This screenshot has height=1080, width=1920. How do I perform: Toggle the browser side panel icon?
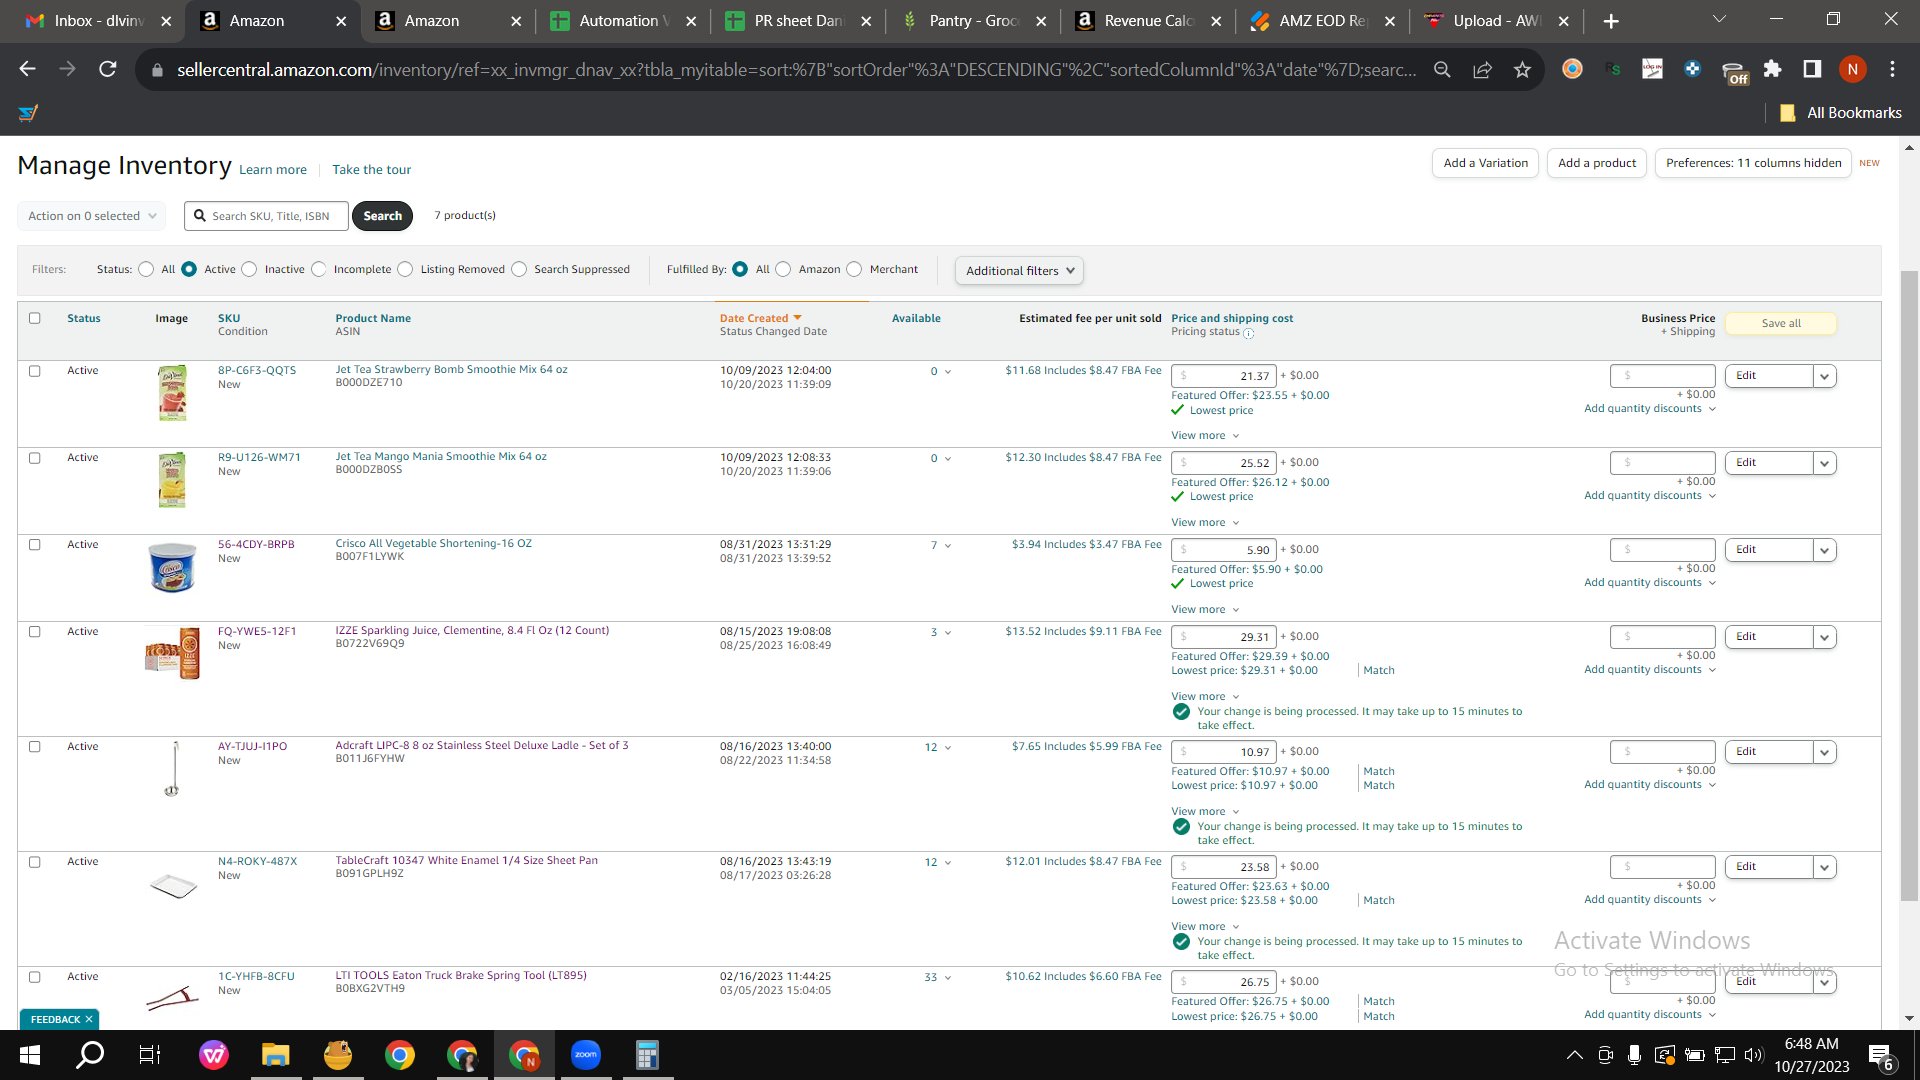pos(1812,69)
